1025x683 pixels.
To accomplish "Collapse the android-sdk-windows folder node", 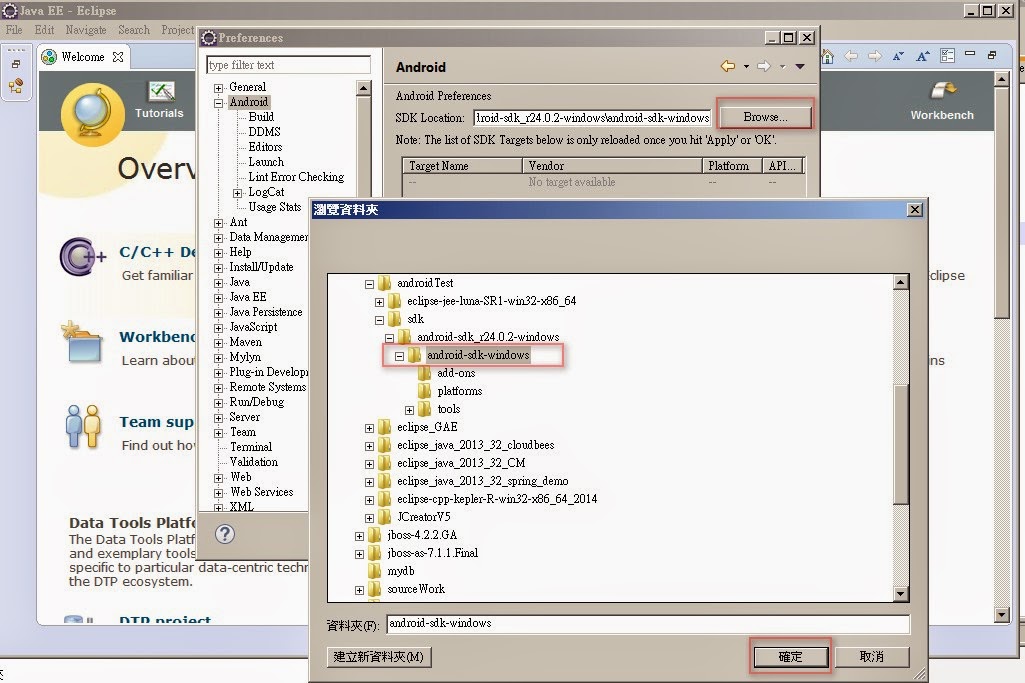I will pos(399,356).
